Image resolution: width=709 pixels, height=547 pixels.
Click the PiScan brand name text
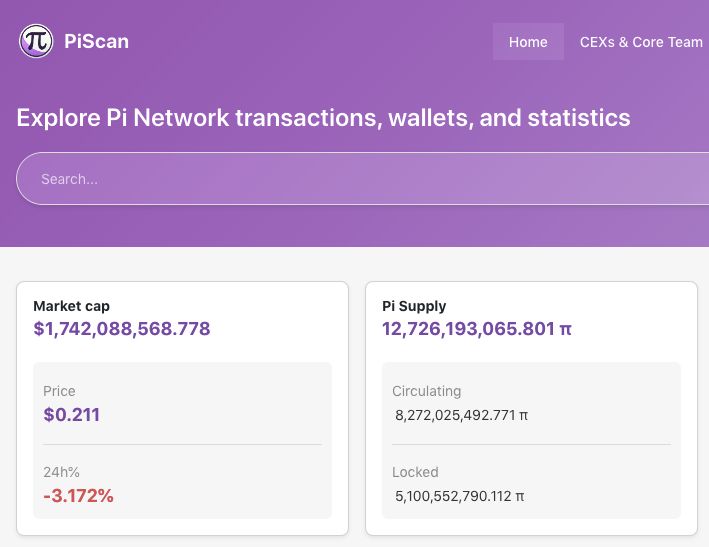(96, 42)
